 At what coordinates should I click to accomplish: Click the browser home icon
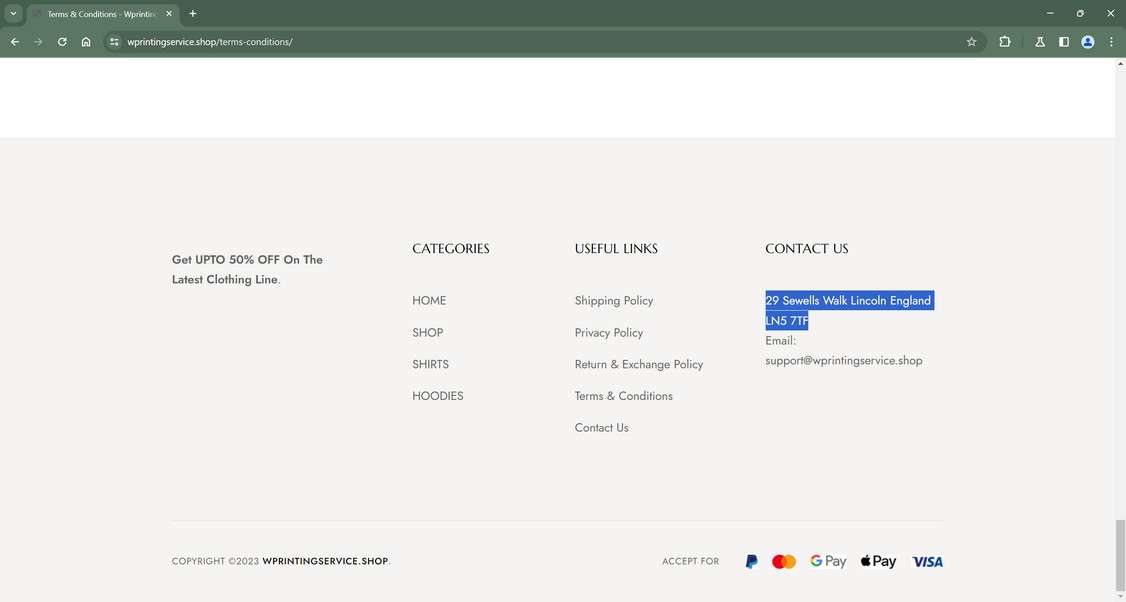click(86, 42)
